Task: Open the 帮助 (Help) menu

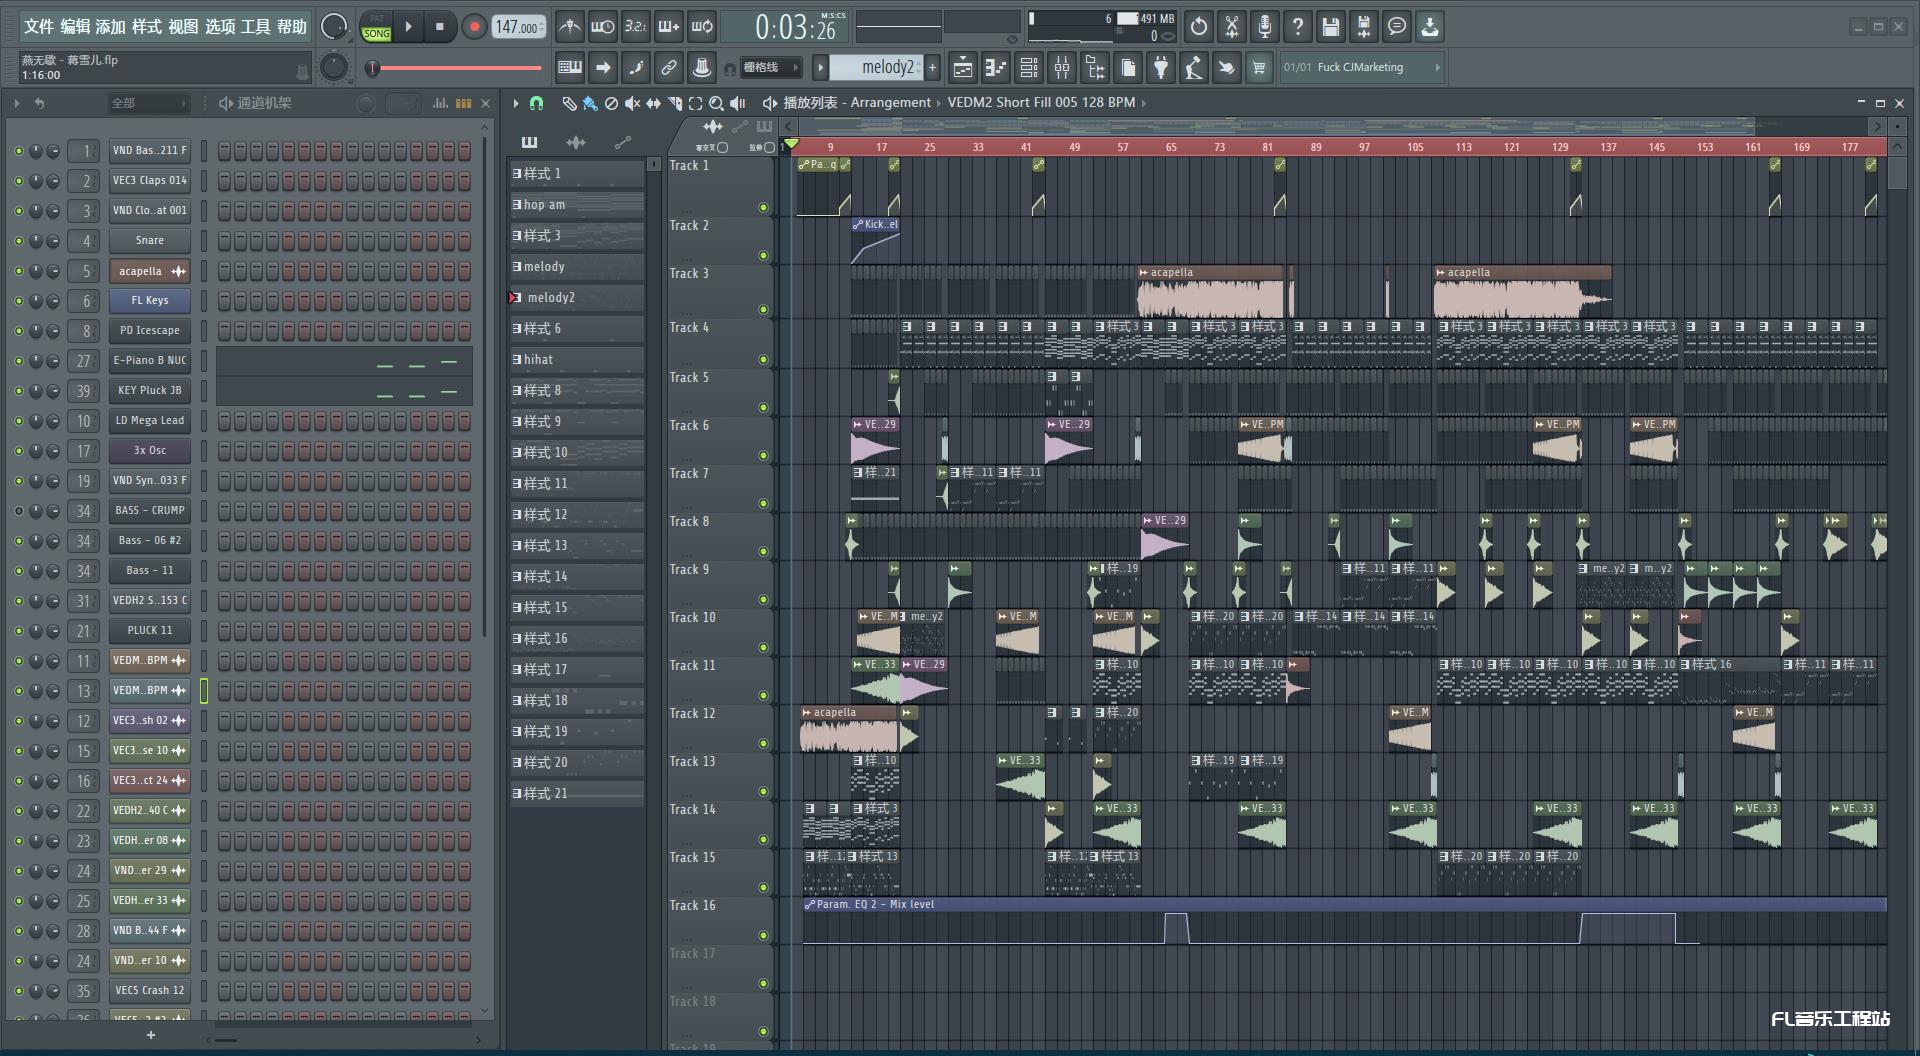Action: pos(292,27)
